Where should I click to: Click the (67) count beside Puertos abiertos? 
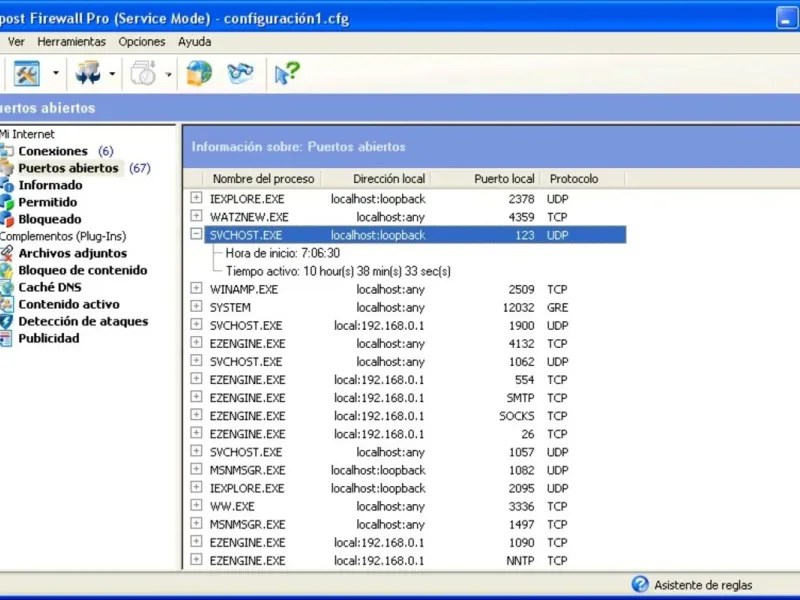(x=140, y=168)
